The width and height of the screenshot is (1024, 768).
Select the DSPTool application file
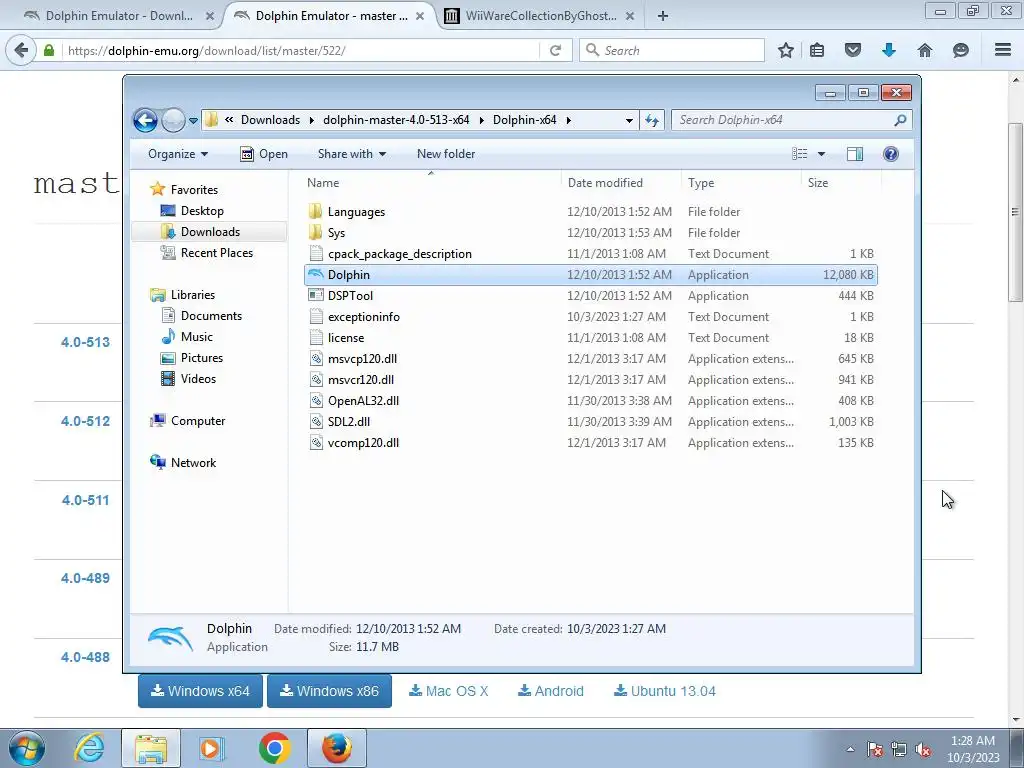tap(590, 296)
